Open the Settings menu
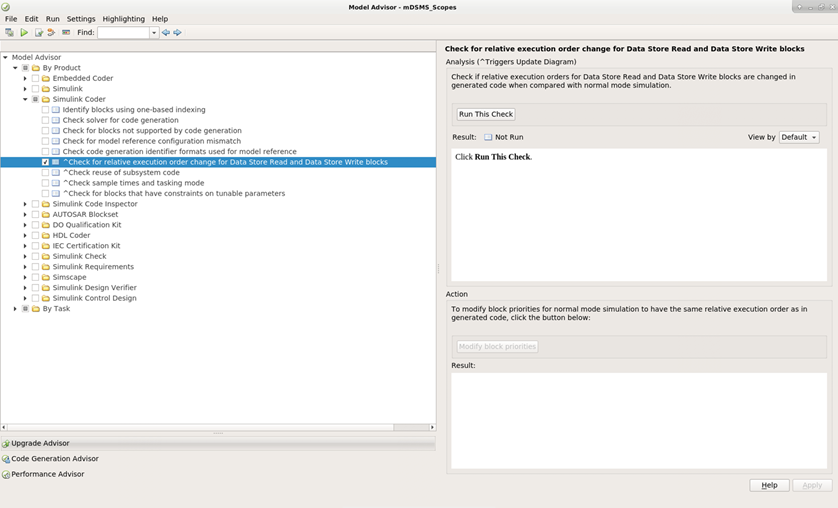 (81, 19)
